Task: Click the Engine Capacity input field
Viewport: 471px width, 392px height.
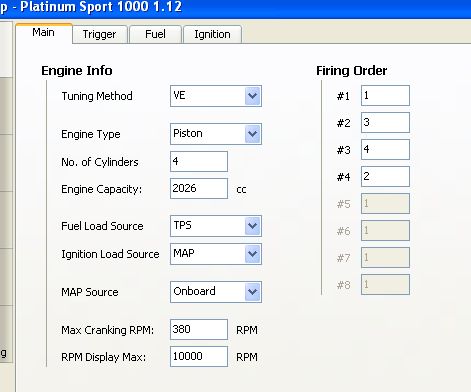Action: click(x=199, y=189)
